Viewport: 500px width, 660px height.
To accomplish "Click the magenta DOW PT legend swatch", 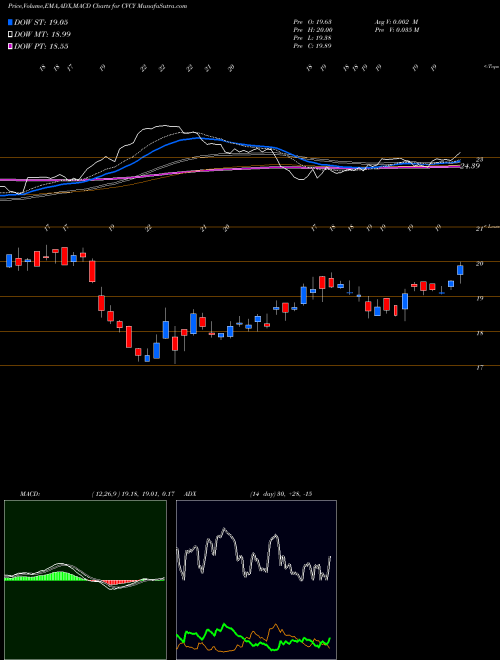I will point(11,46).
